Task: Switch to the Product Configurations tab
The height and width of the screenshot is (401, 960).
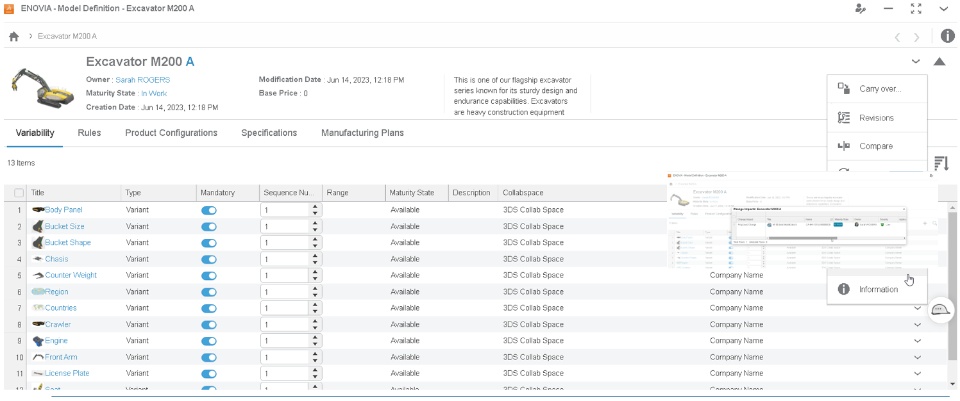Action: [171, 133]
